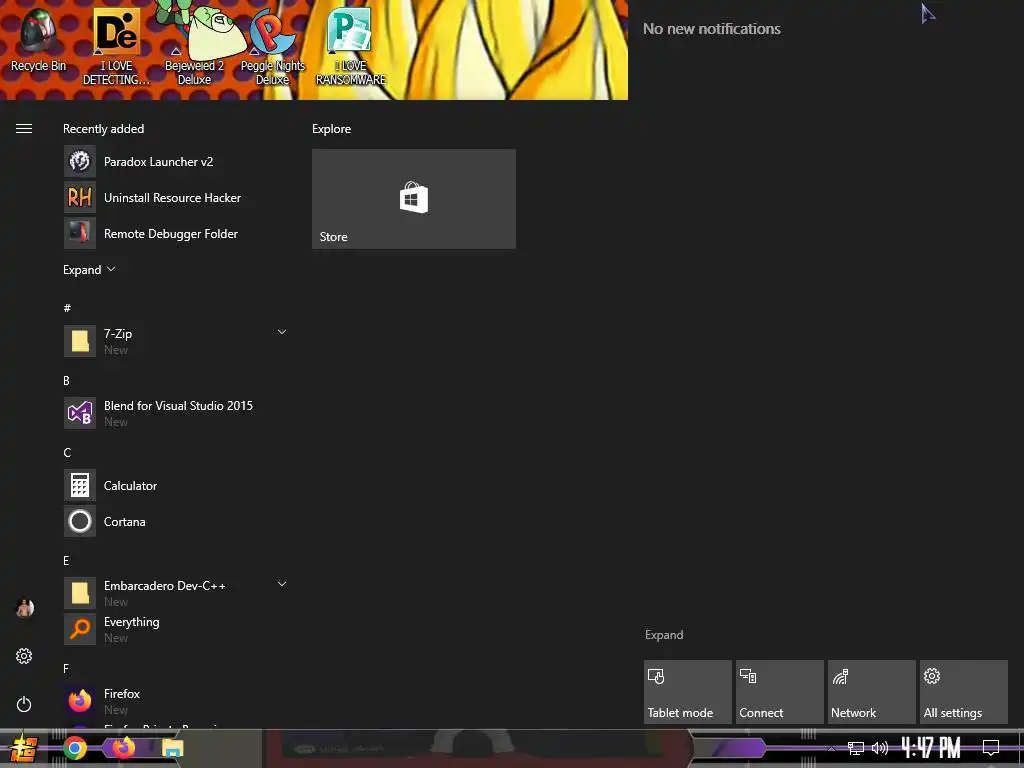Viewport: 1024px width, 768px height.
Task: Expand the 7-Zip folder chevron
Action: point(282,332)
